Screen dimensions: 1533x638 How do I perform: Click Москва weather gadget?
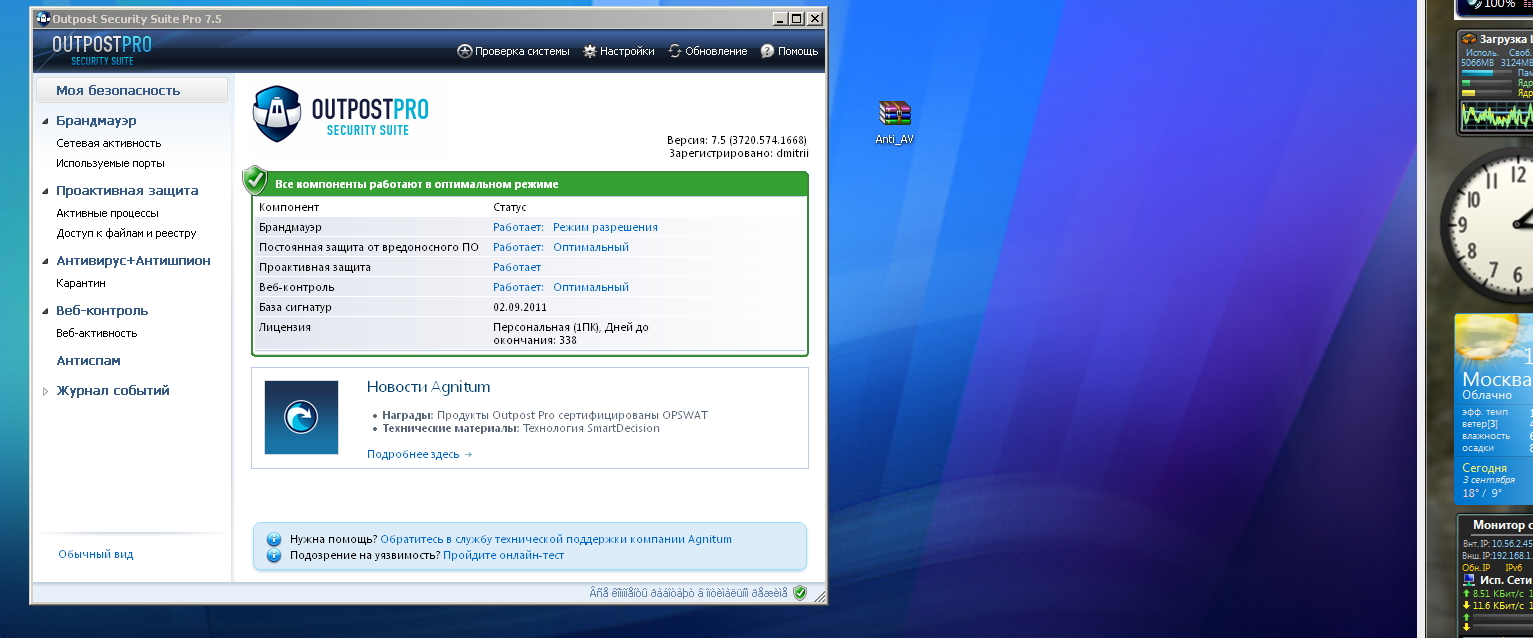1494,410
